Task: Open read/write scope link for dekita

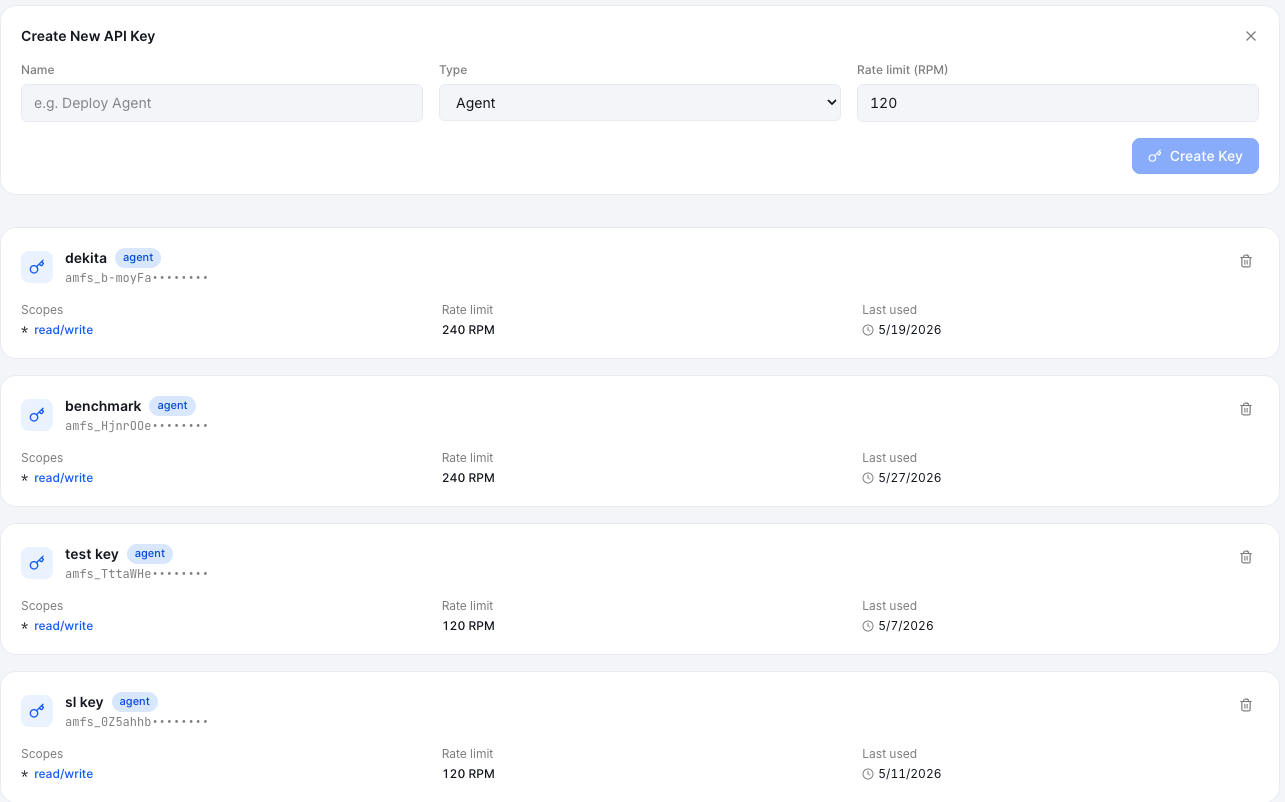Action: point(63,330)
